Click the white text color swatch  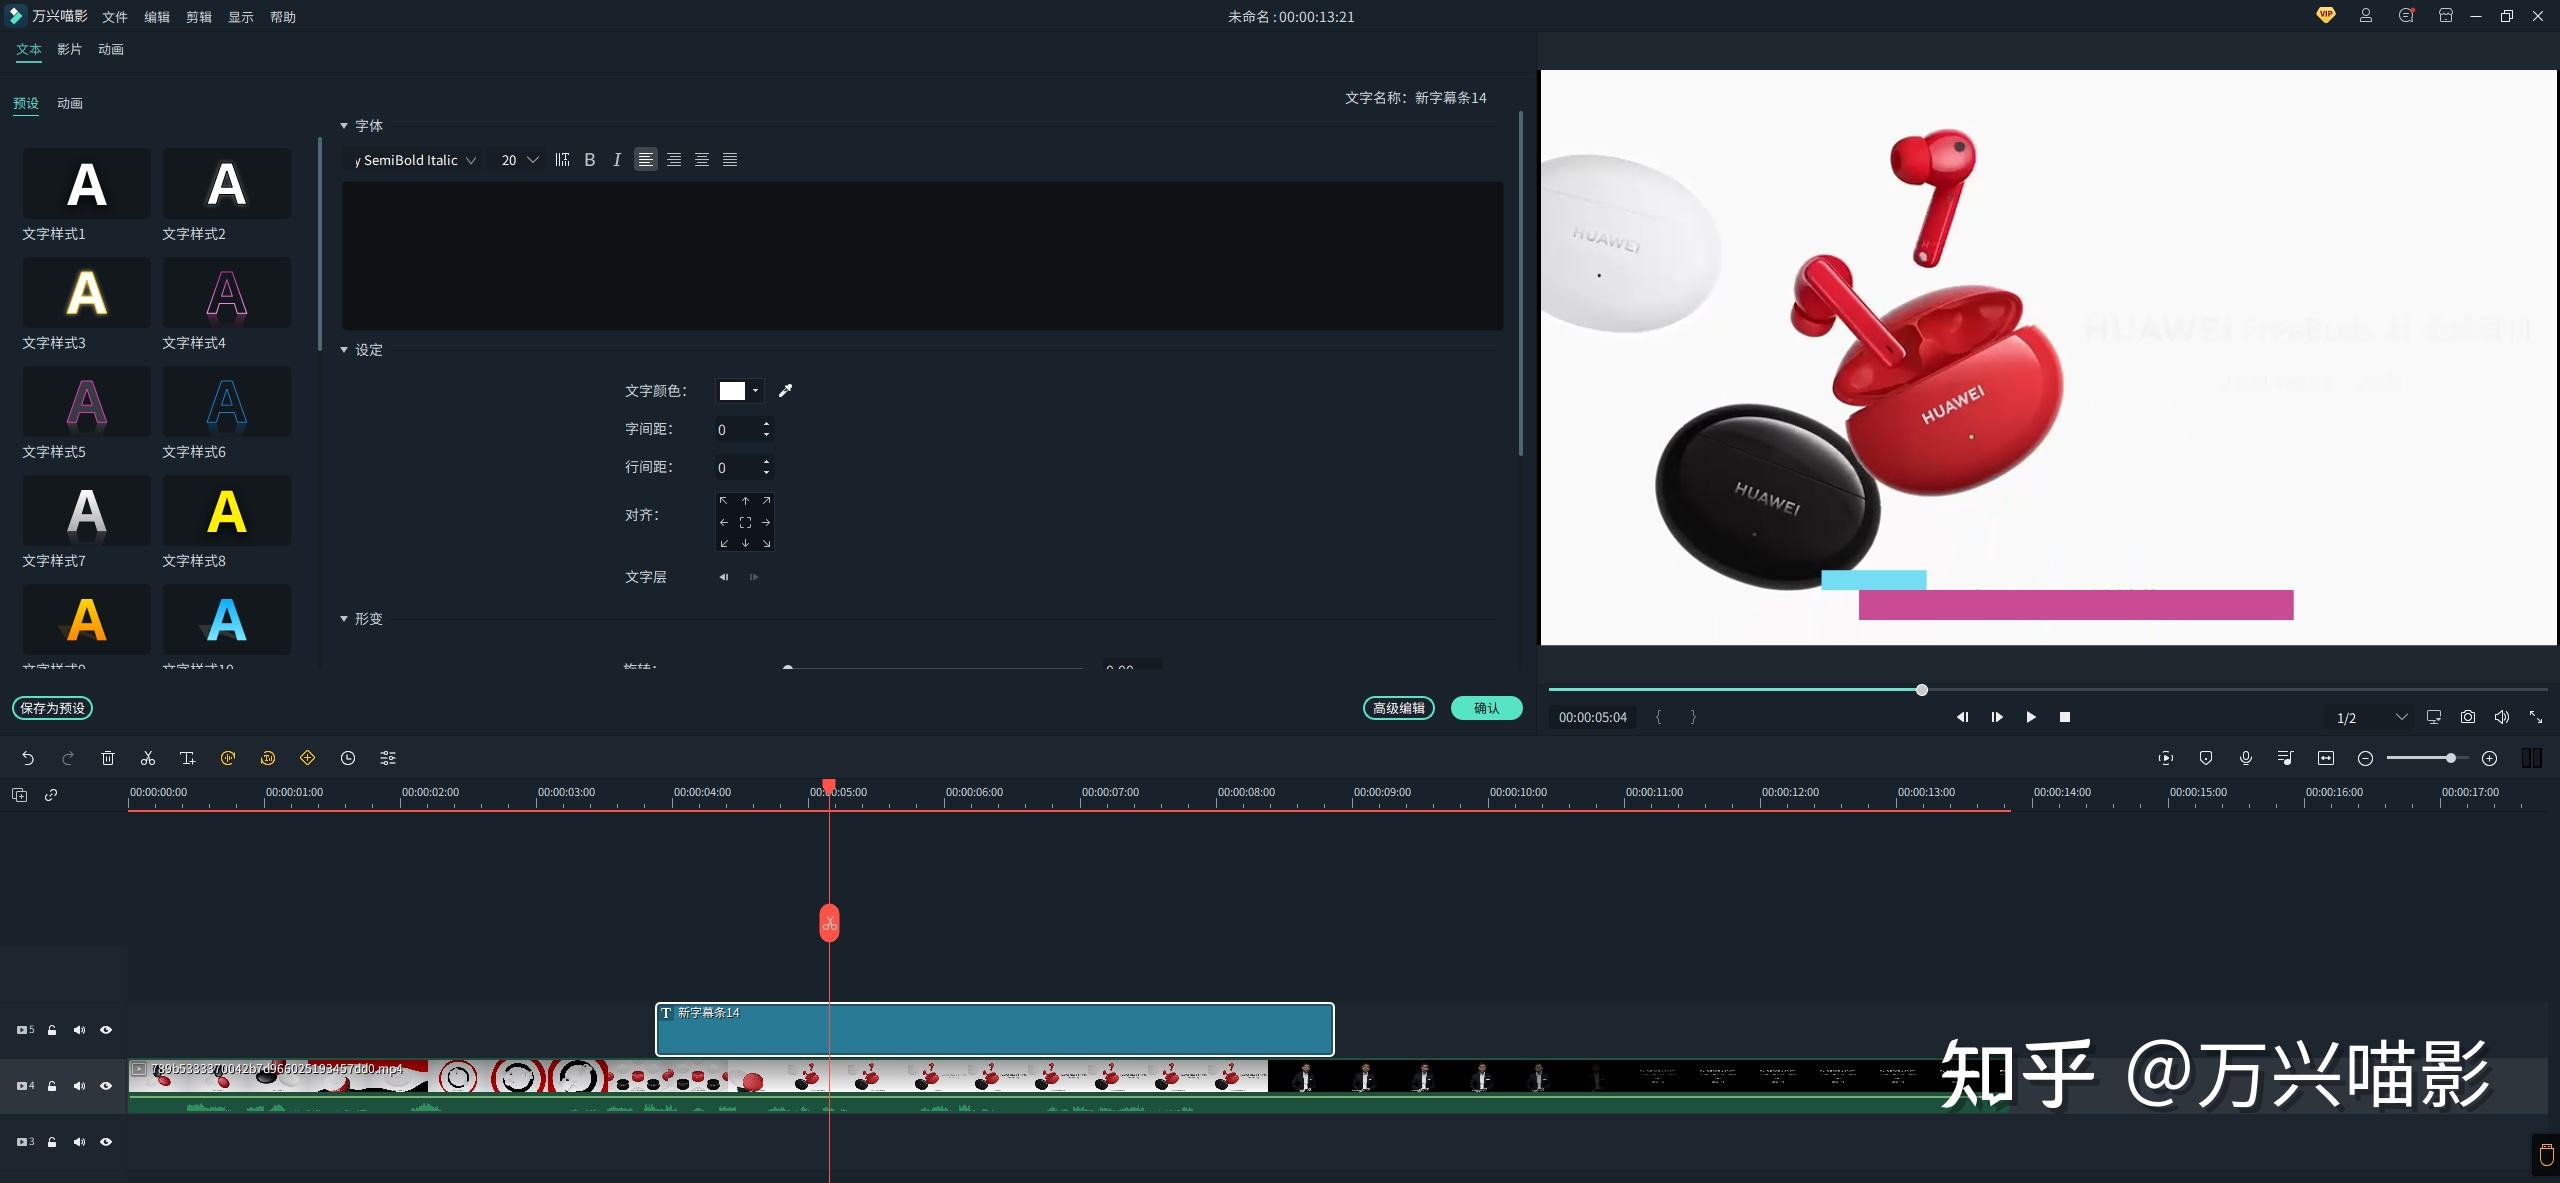[x=732, y=391]
